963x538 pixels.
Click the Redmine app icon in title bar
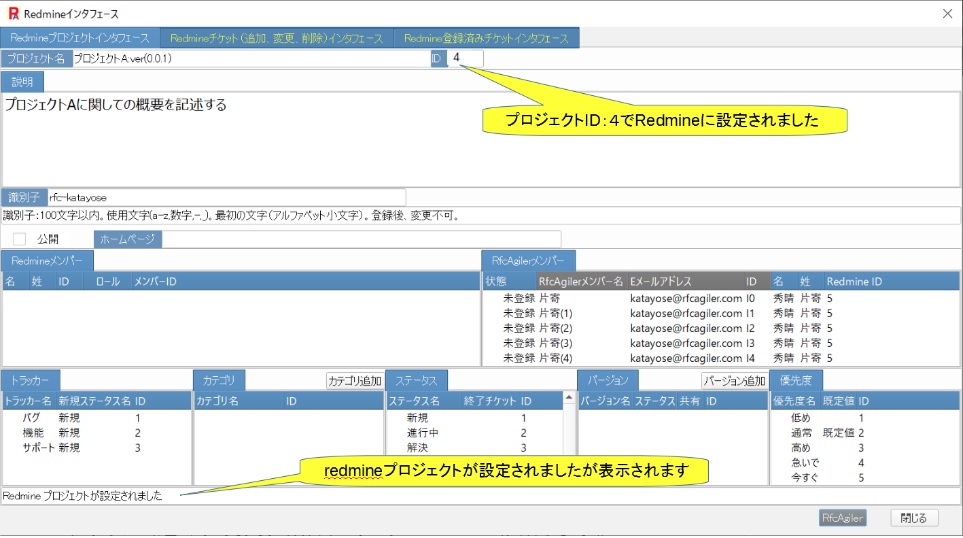(x=14, y=14)
